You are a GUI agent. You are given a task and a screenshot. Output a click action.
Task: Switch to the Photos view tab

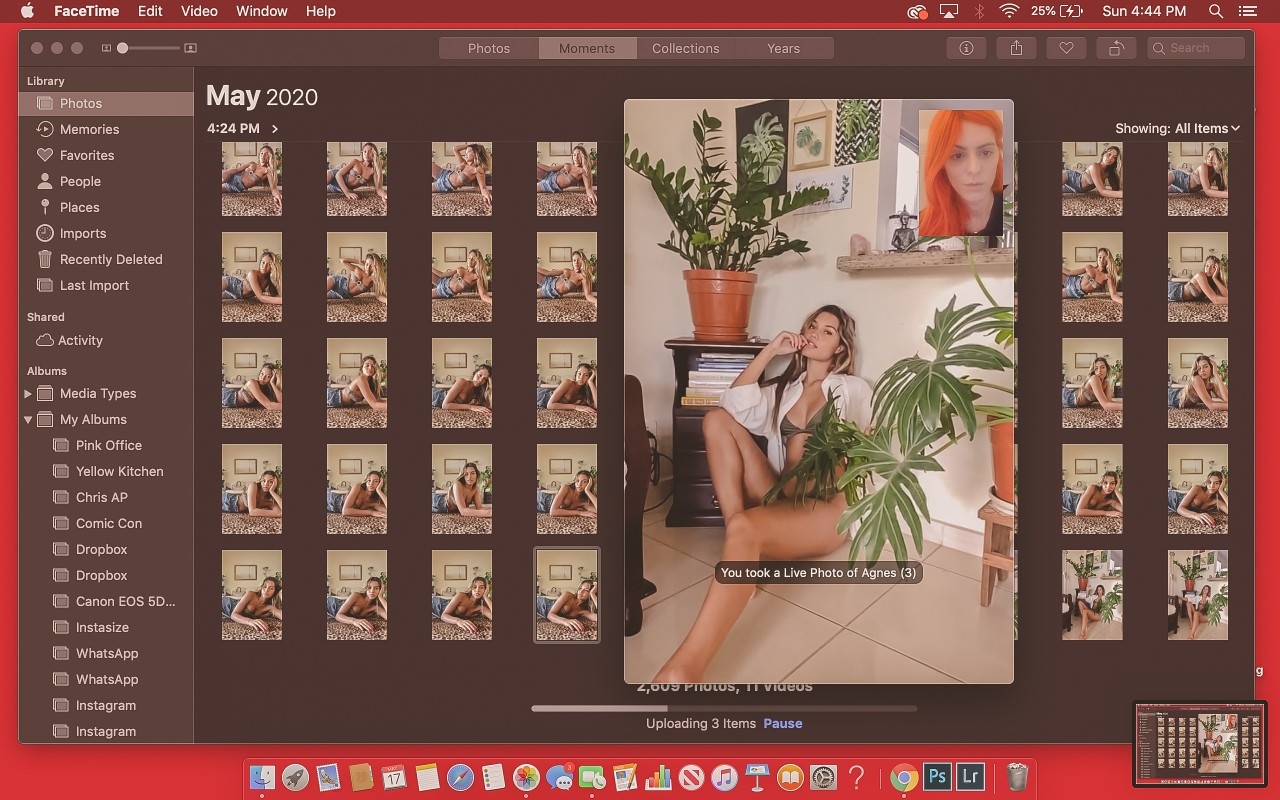(x=489, y=48)
